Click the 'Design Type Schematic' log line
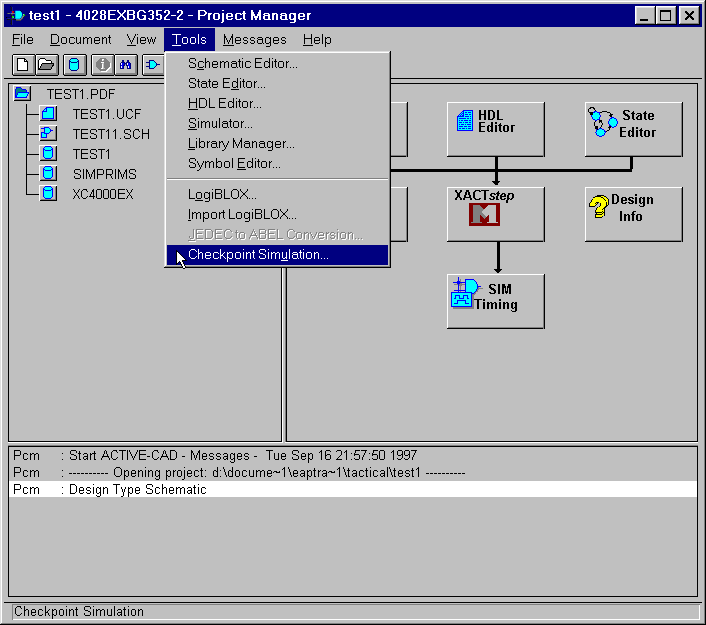706x625 pixels. tap(353, 489)
